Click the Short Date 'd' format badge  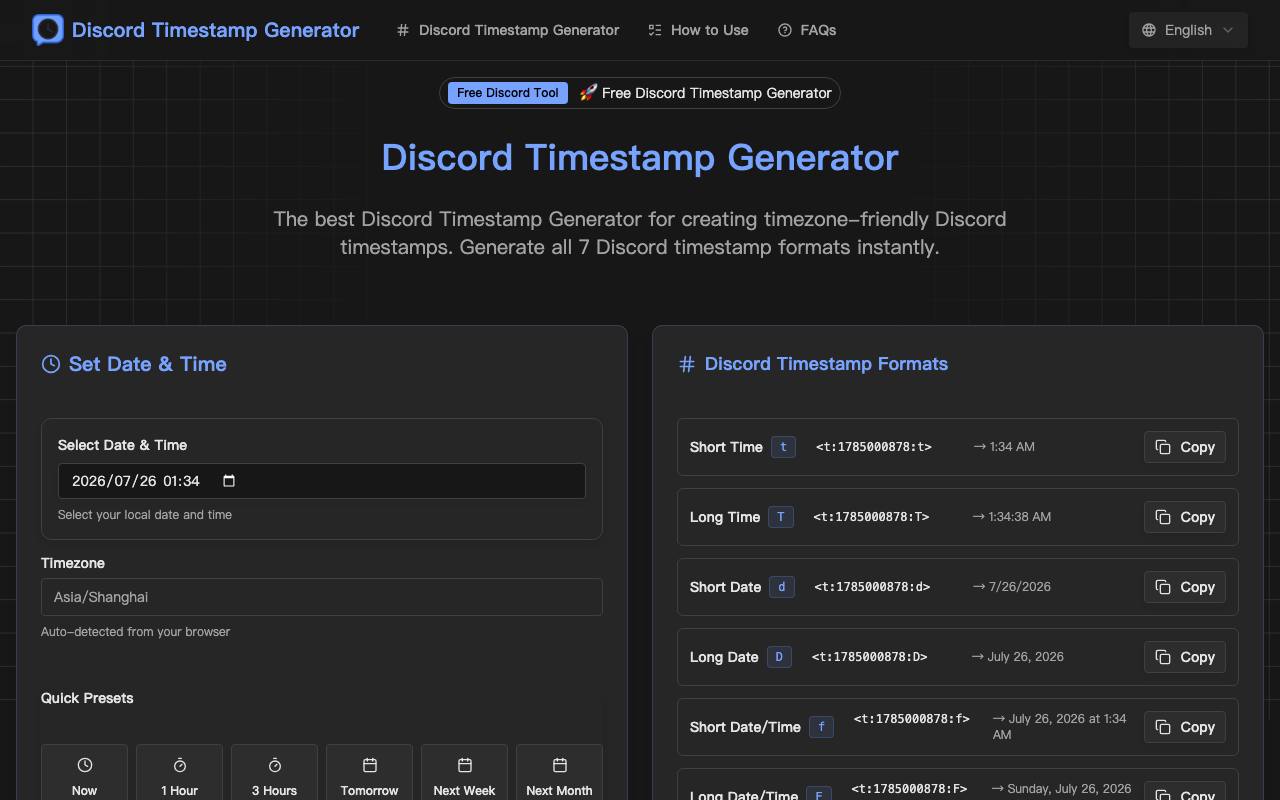point(782,587)
